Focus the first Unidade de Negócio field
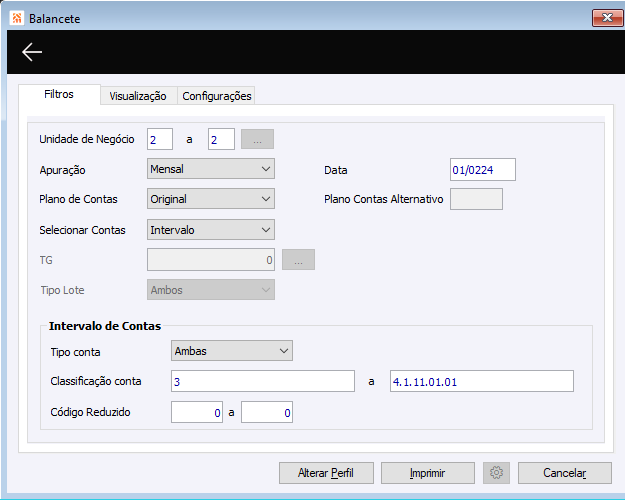This screenshot has height=500, width=625. pyautogui.click(x=160, y=139)
